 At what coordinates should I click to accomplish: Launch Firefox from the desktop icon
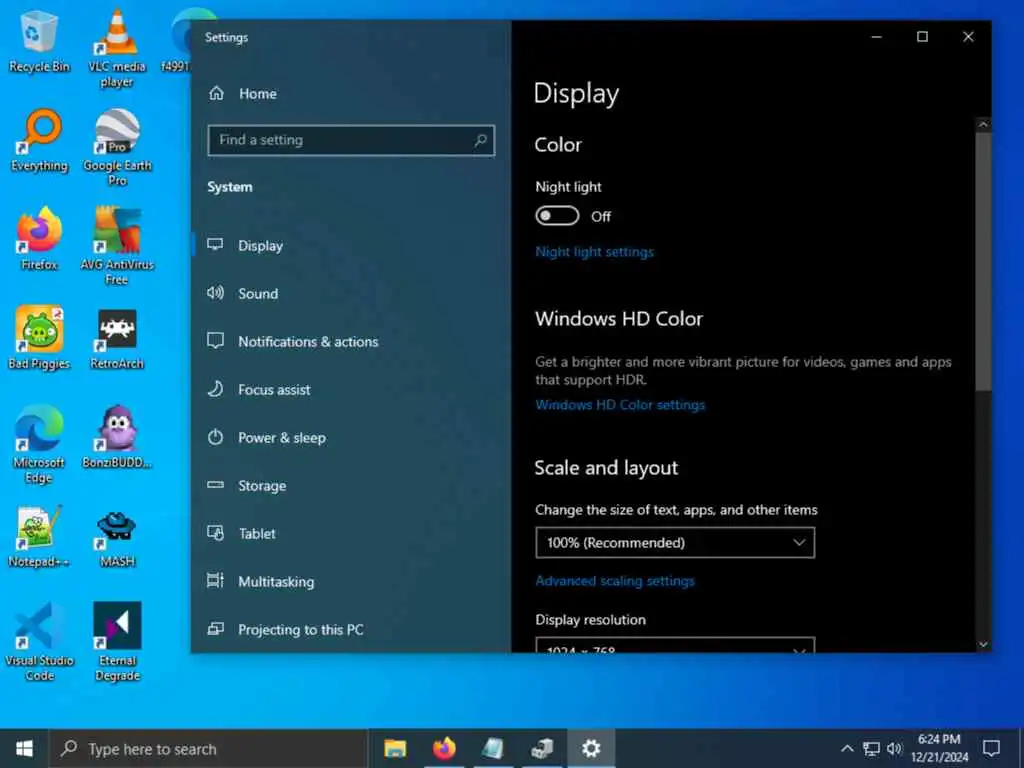[39, 239]
